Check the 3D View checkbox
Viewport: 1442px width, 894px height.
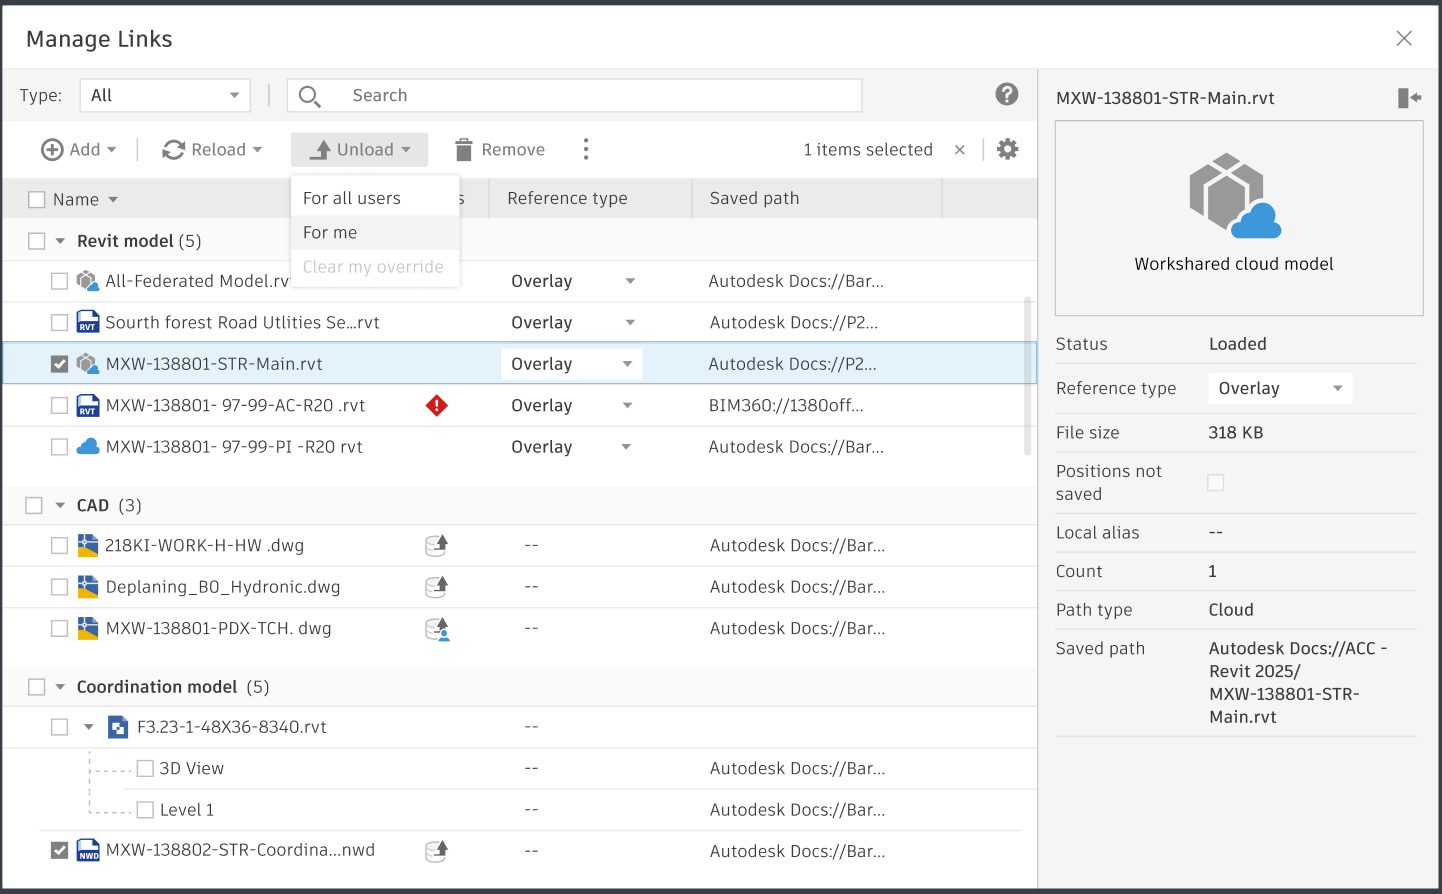click(146, 768)
